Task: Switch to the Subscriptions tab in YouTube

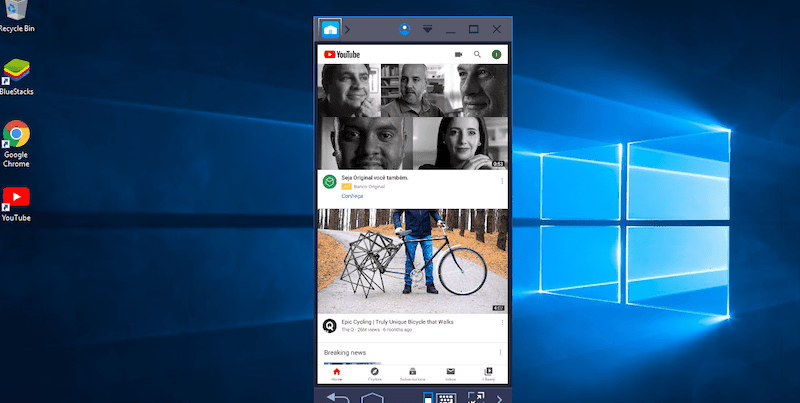Action: (x=412, y=374)
